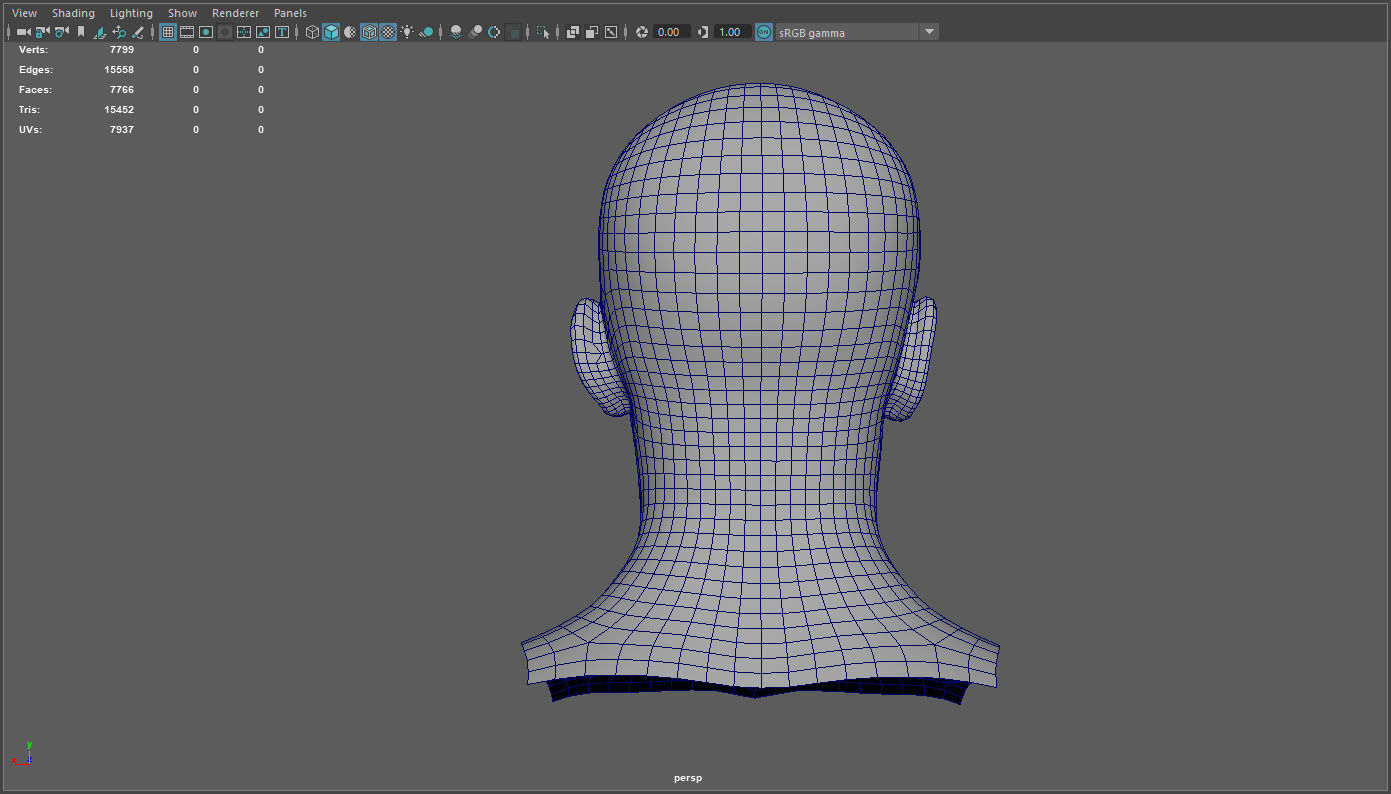Image resolution: width=1391 pixels, height=794 pixels.
Task: Click the Bookmarks icon
Action: tap(80, 32)
